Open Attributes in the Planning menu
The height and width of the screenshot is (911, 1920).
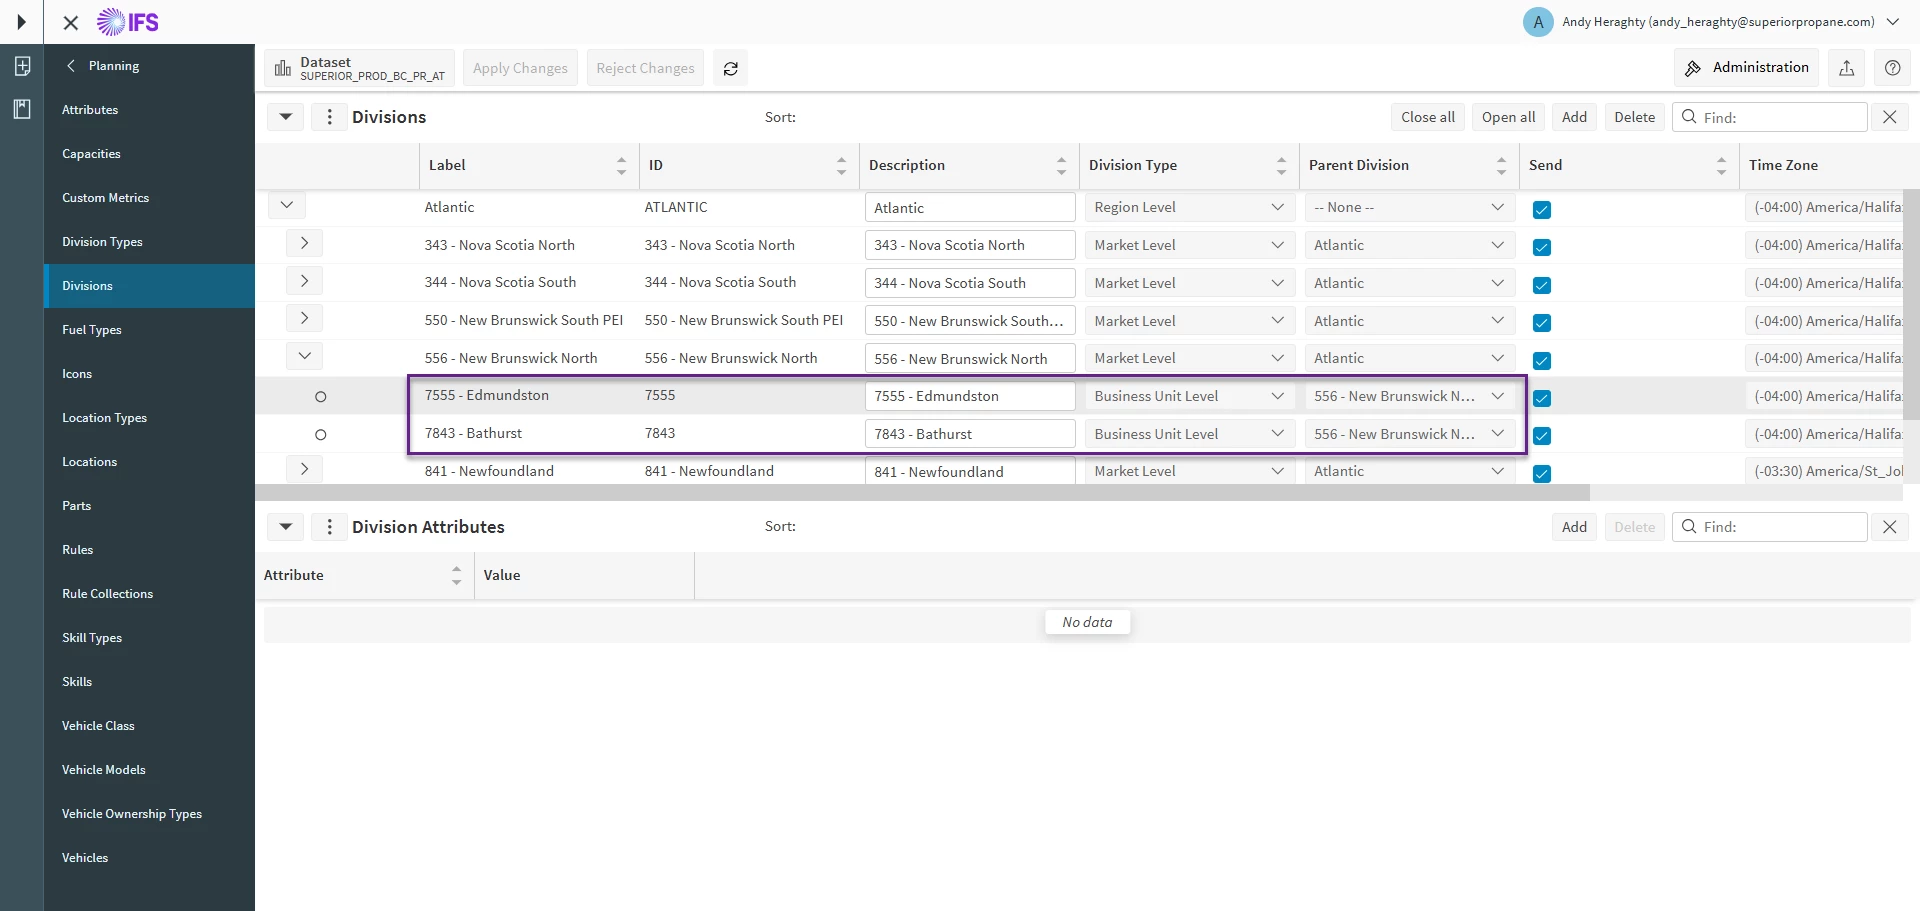pos(90,110)
